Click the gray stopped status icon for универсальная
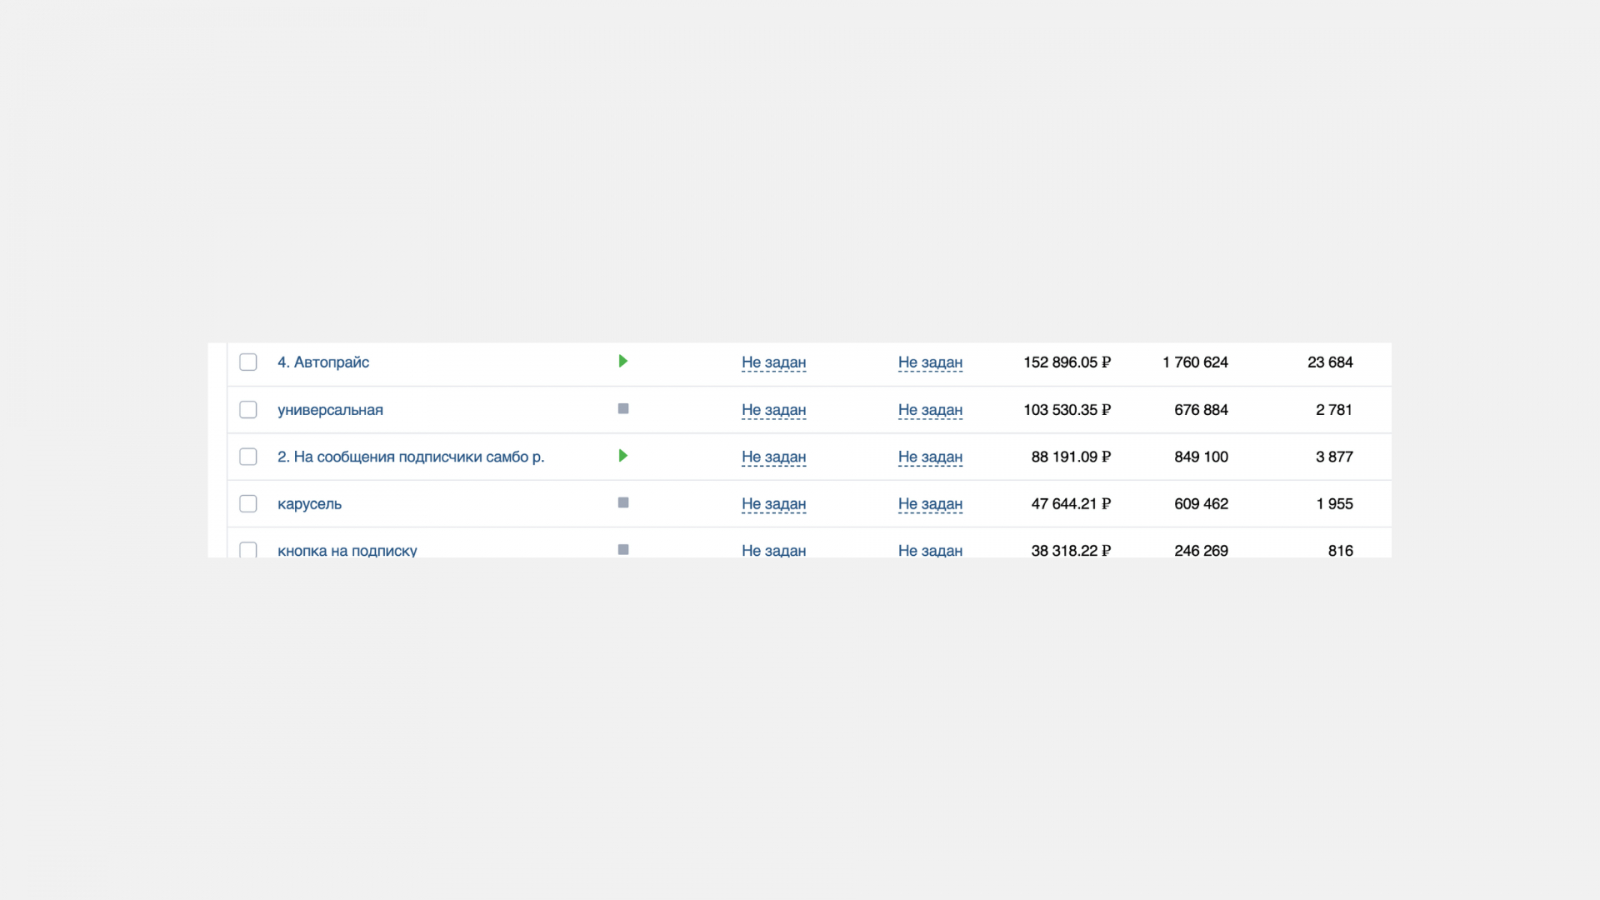This screenshot has height=900, width=1600. 623,409
